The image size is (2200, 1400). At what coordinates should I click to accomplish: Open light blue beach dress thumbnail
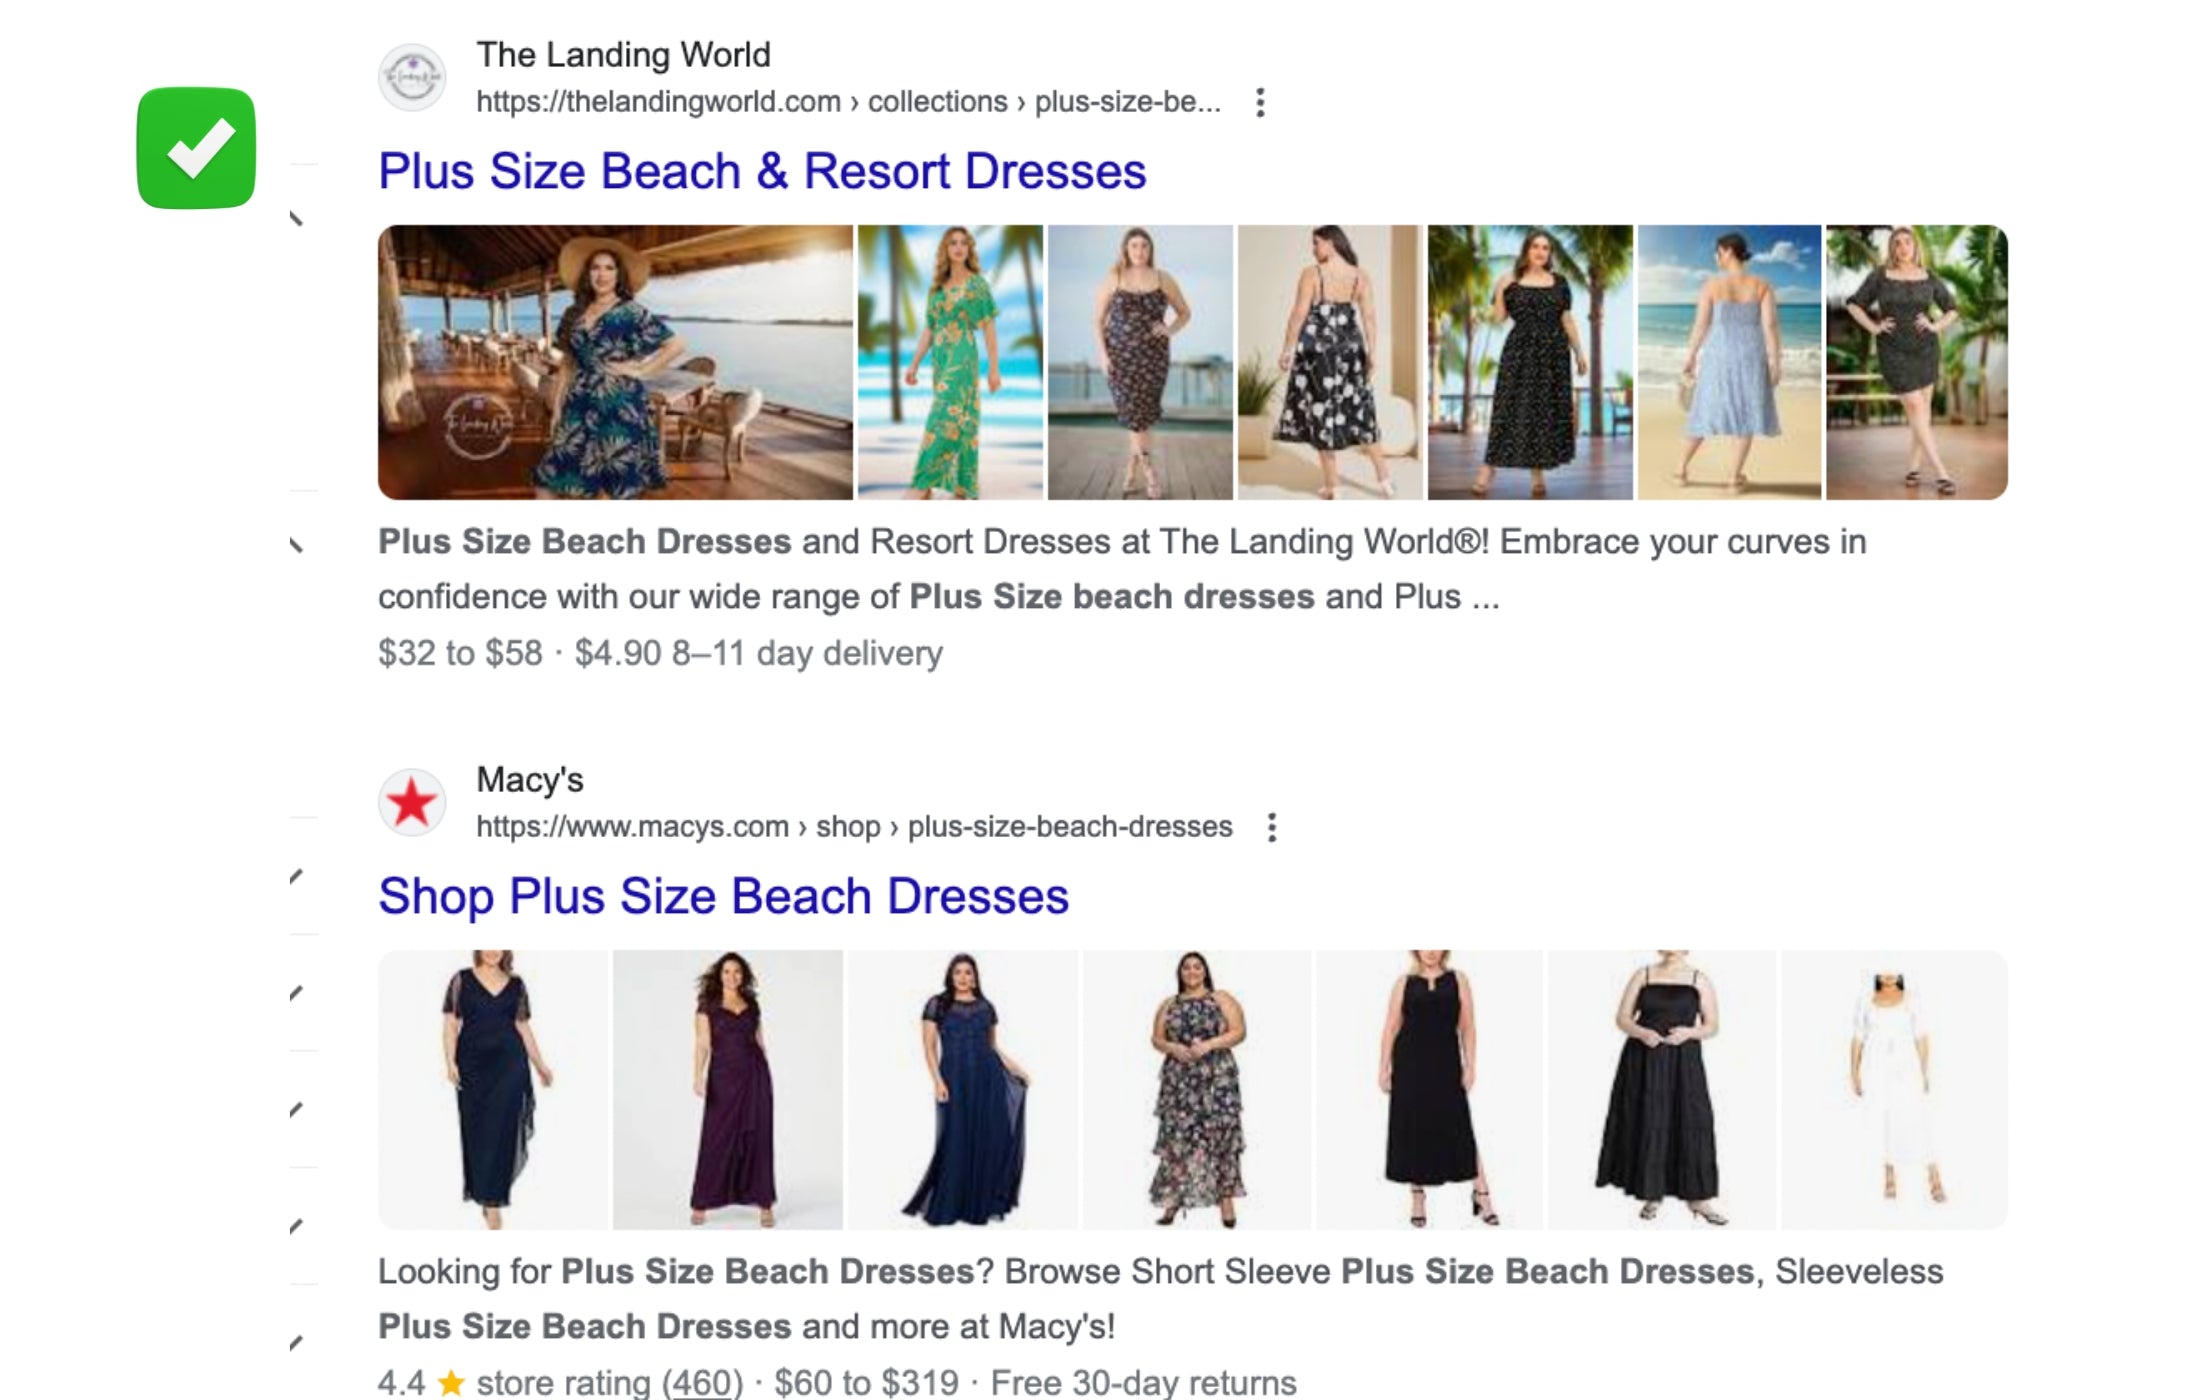1728,362
